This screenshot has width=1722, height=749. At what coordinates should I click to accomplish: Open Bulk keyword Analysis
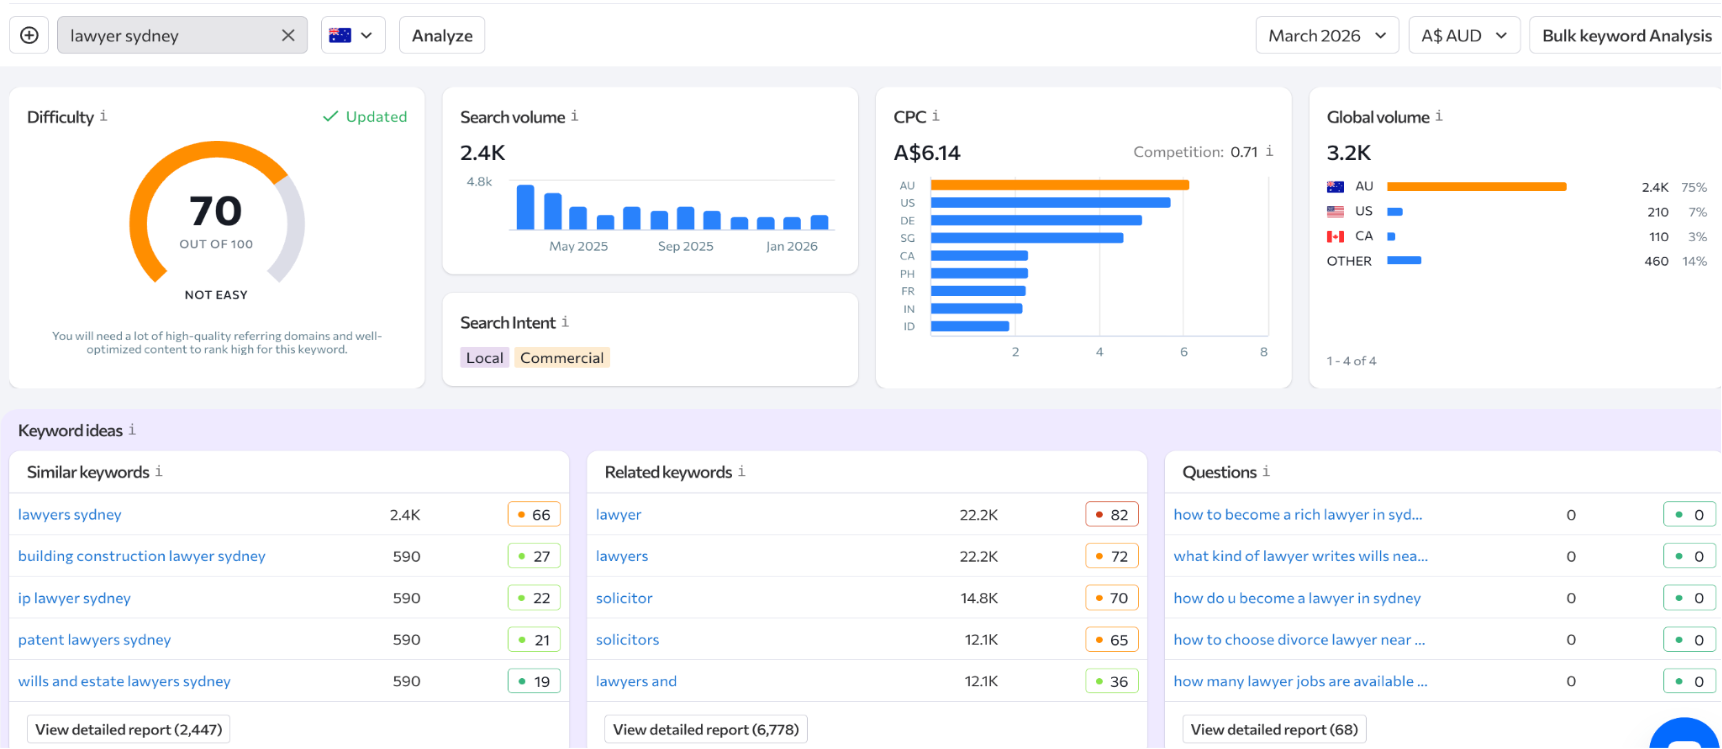1626,35
